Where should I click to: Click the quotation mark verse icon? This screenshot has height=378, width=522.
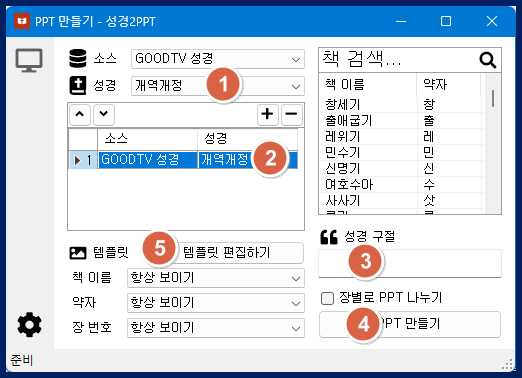point(329,237)
